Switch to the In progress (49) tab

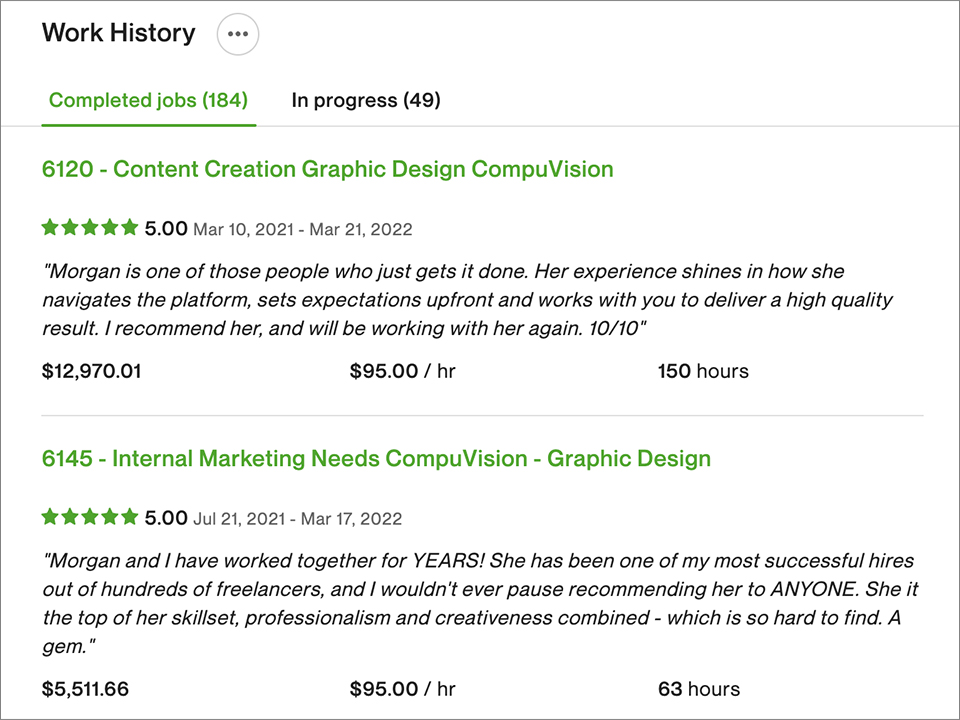pyautogui.click(x=366, y=100)
